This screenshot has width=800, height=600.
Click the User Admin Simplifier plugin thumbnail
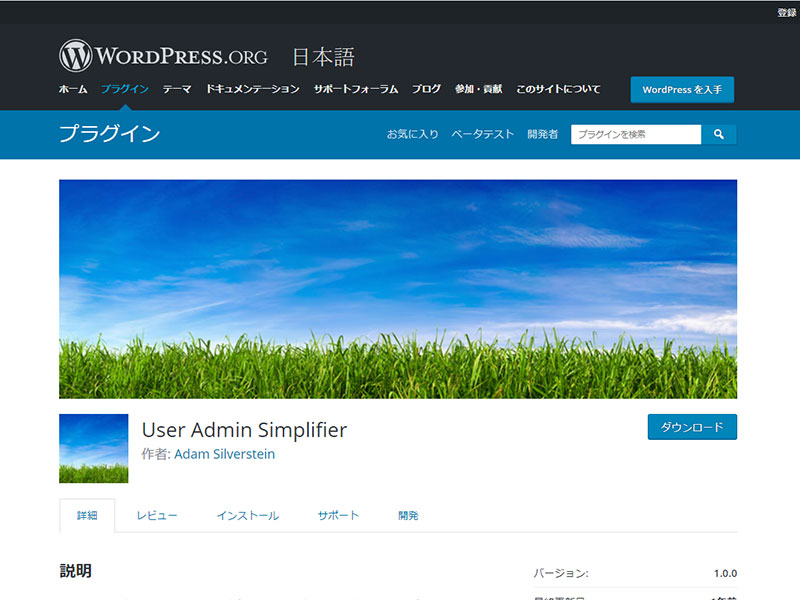pos(94,448)
